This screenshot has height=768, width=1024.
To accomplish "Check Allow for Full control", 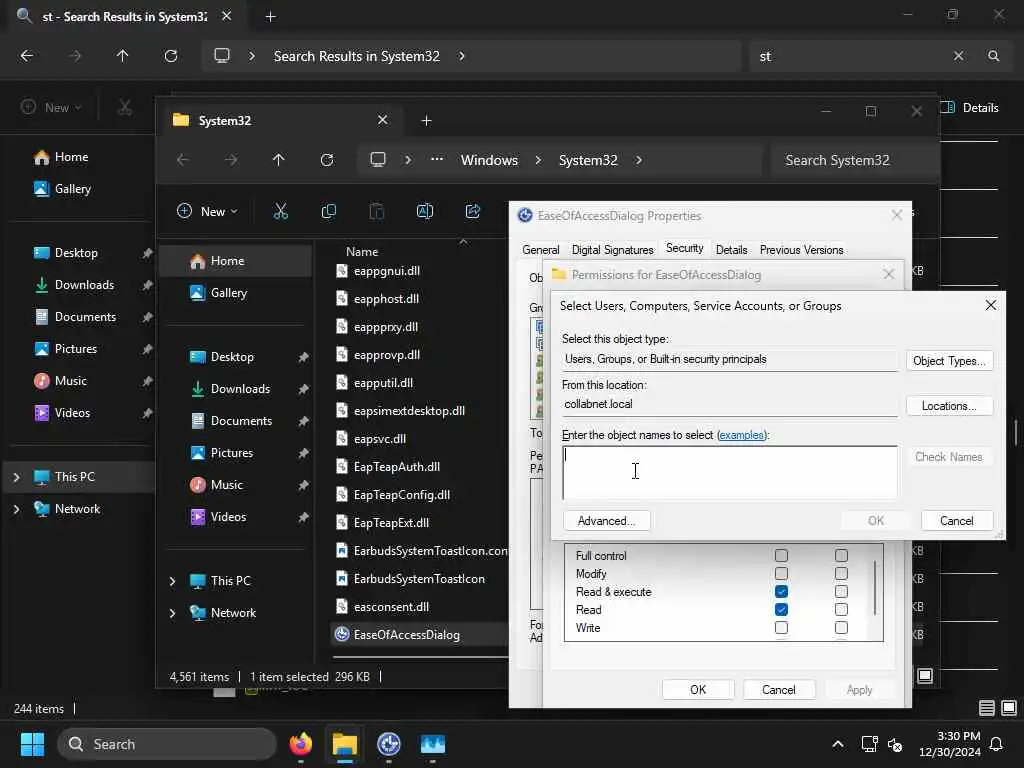I will (x=781, y=556).
